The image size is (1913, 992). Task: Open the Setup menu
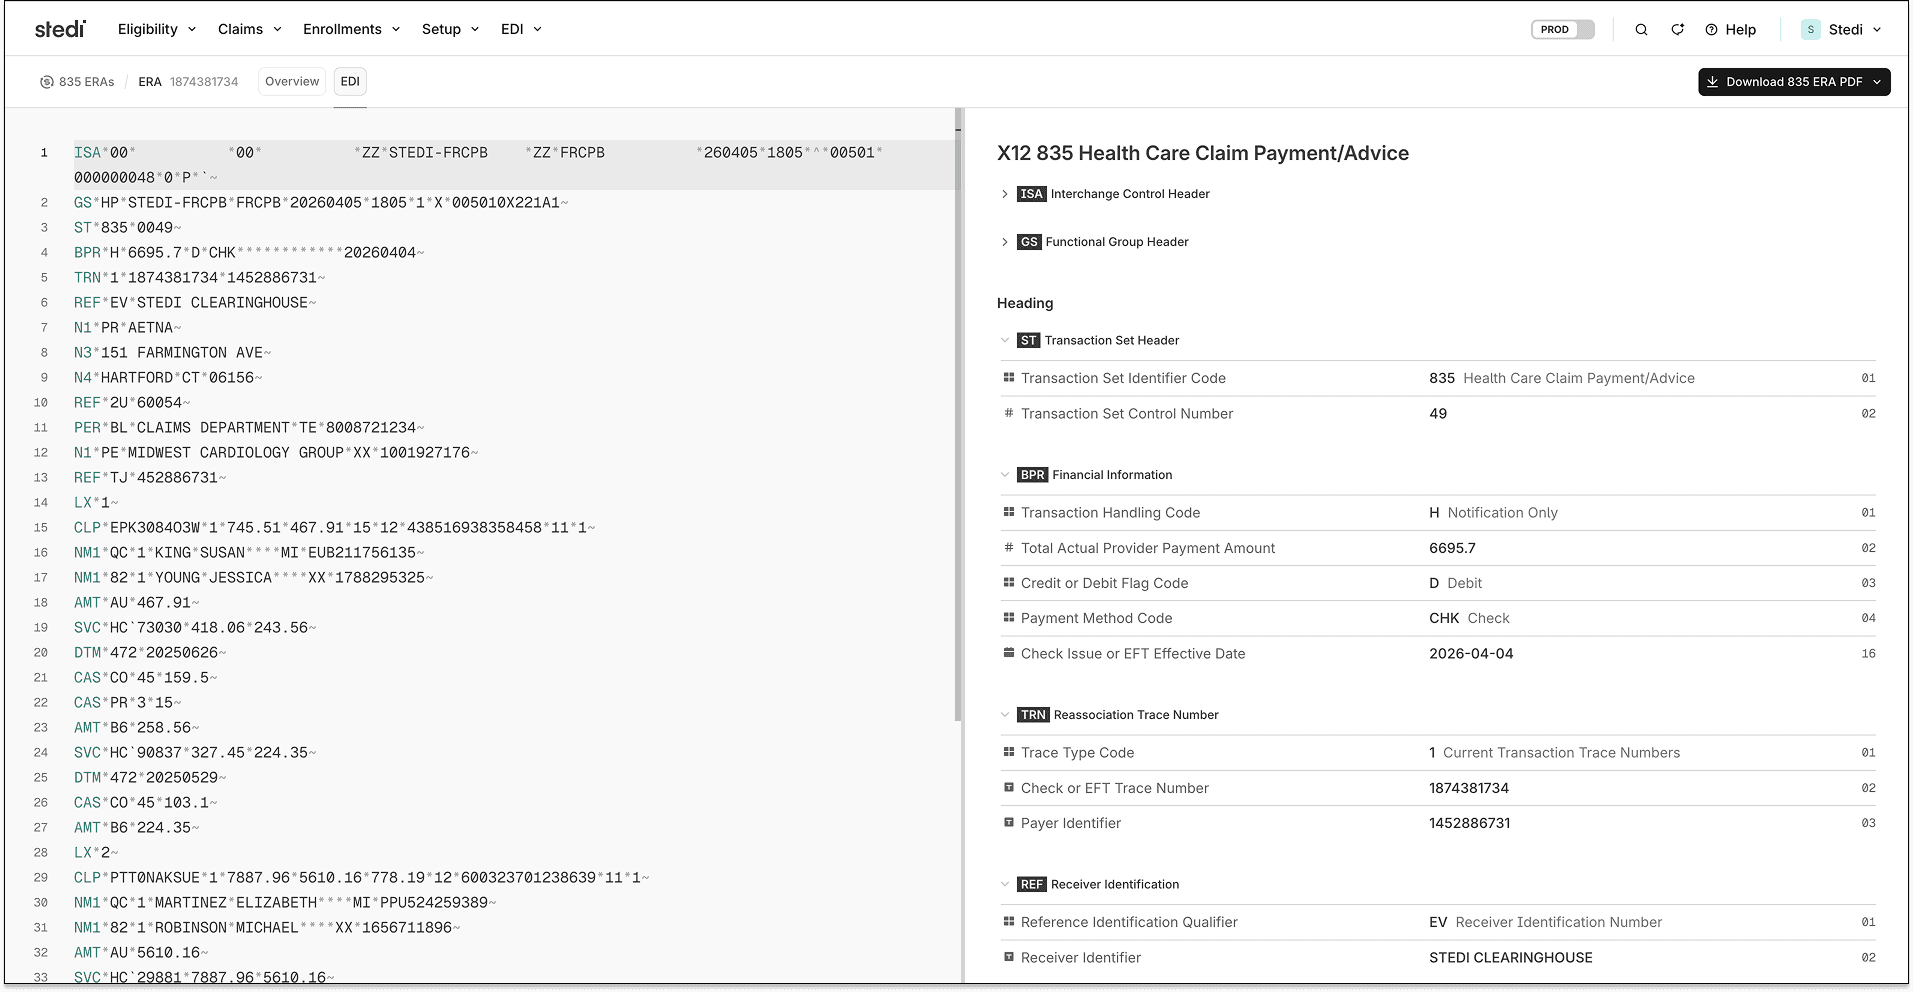450,29
